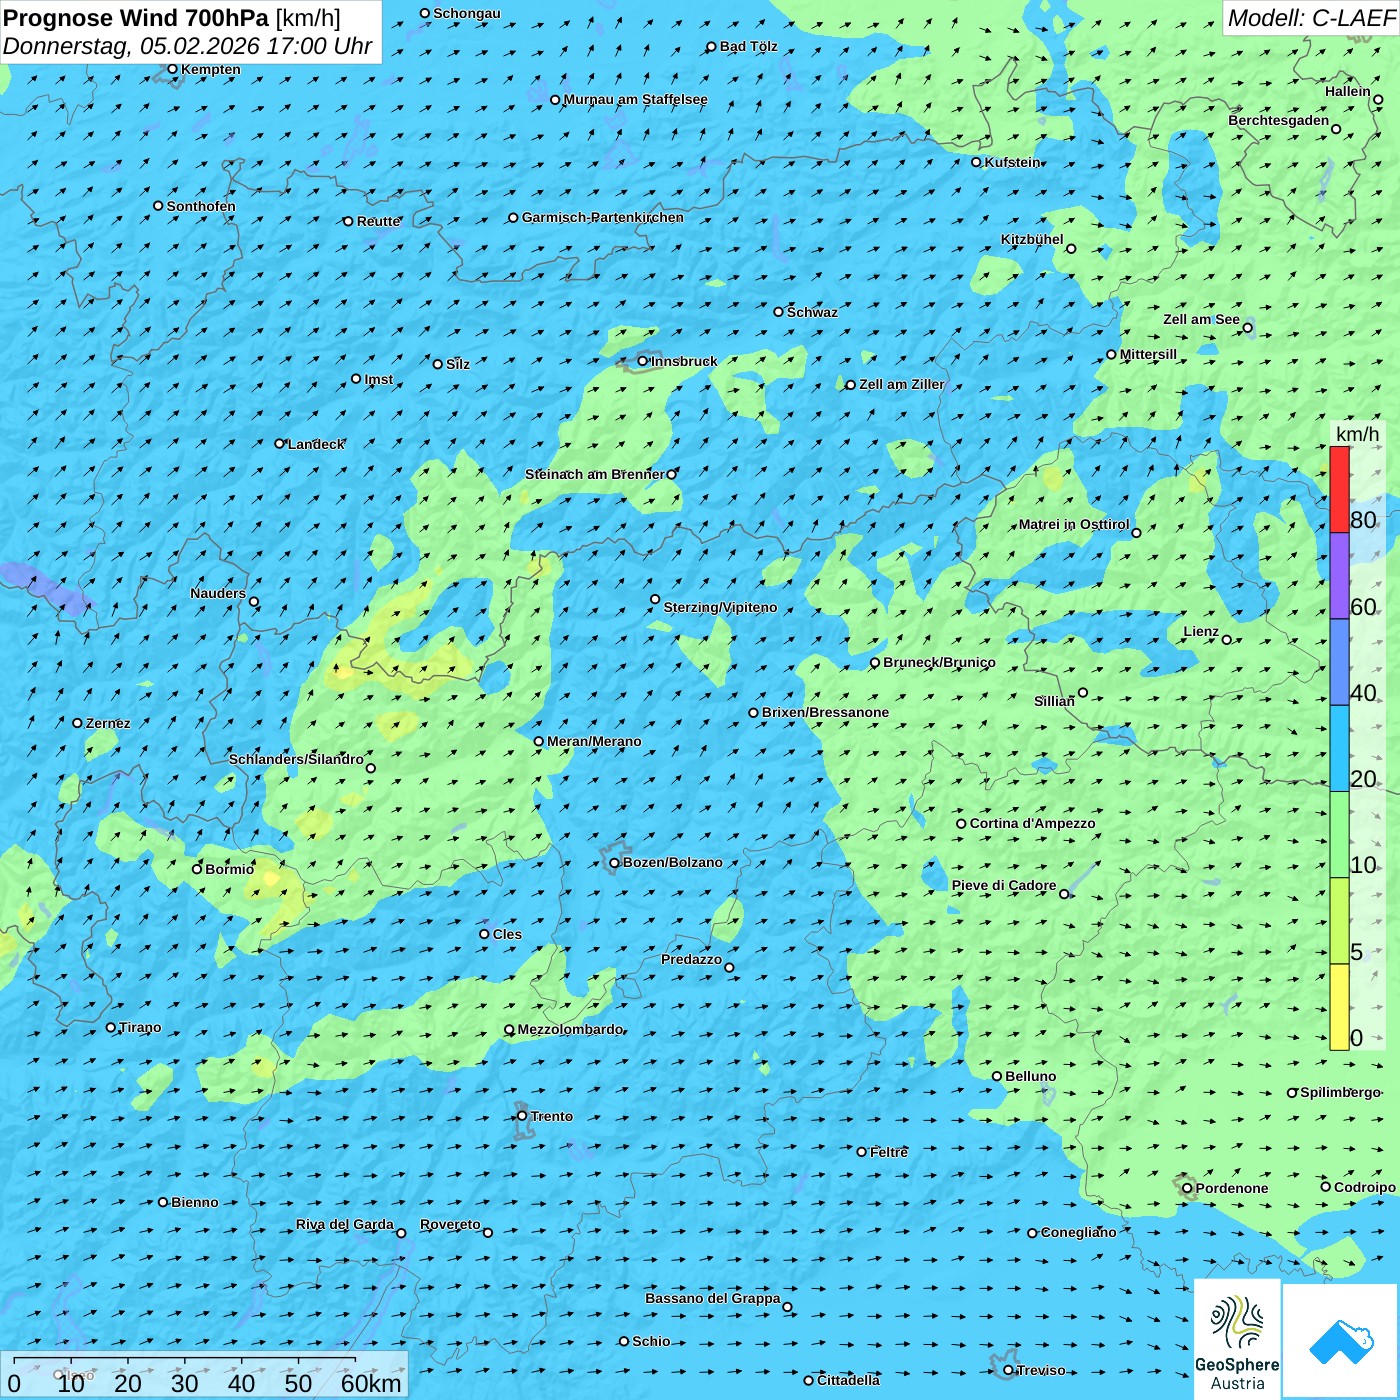Click the 'Schlanders/Silandro' label
This screenshot has width=1400, height=1400.
(x=296, y=759)
